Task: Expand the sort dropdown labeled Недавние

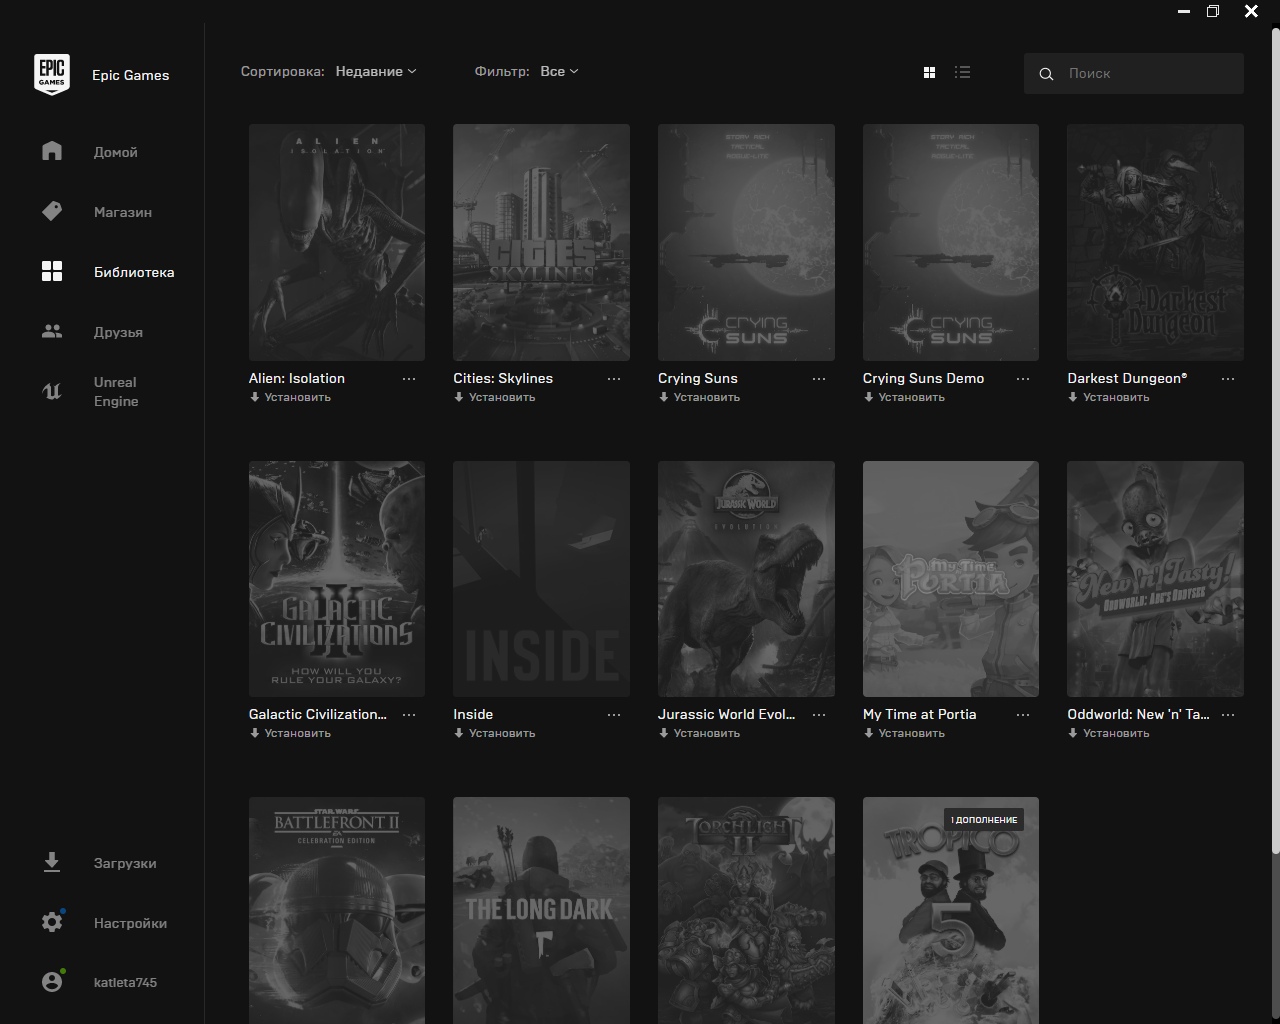Action: (x=376, y=72)
